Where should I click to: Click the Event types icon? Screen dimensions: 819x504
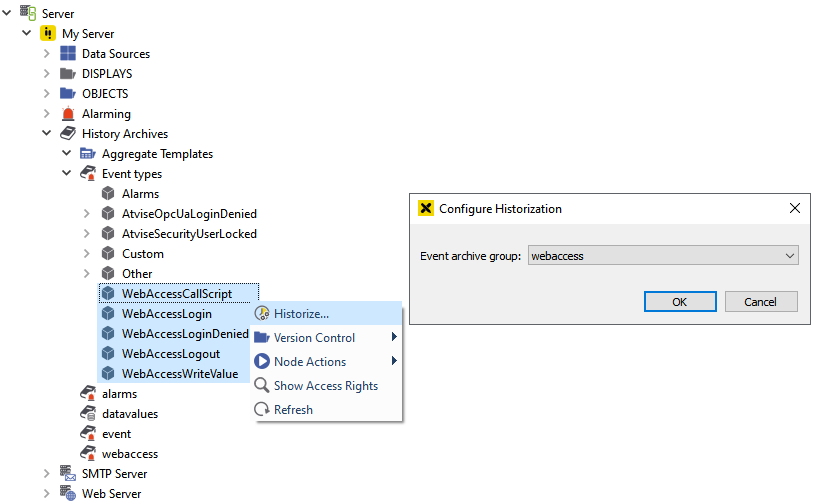pos(88,173)
